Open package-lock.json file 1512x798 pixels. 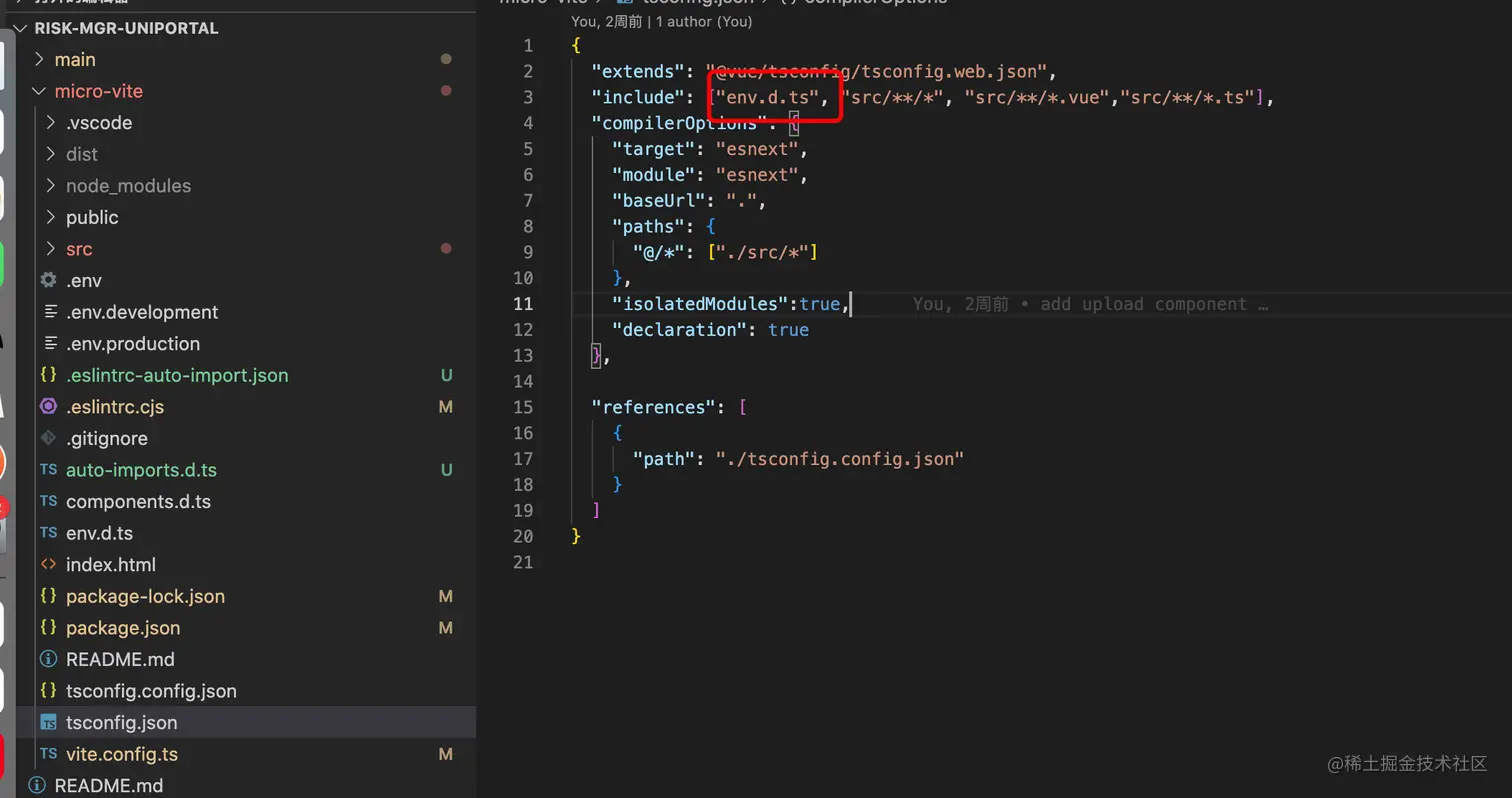click(145, 596)
